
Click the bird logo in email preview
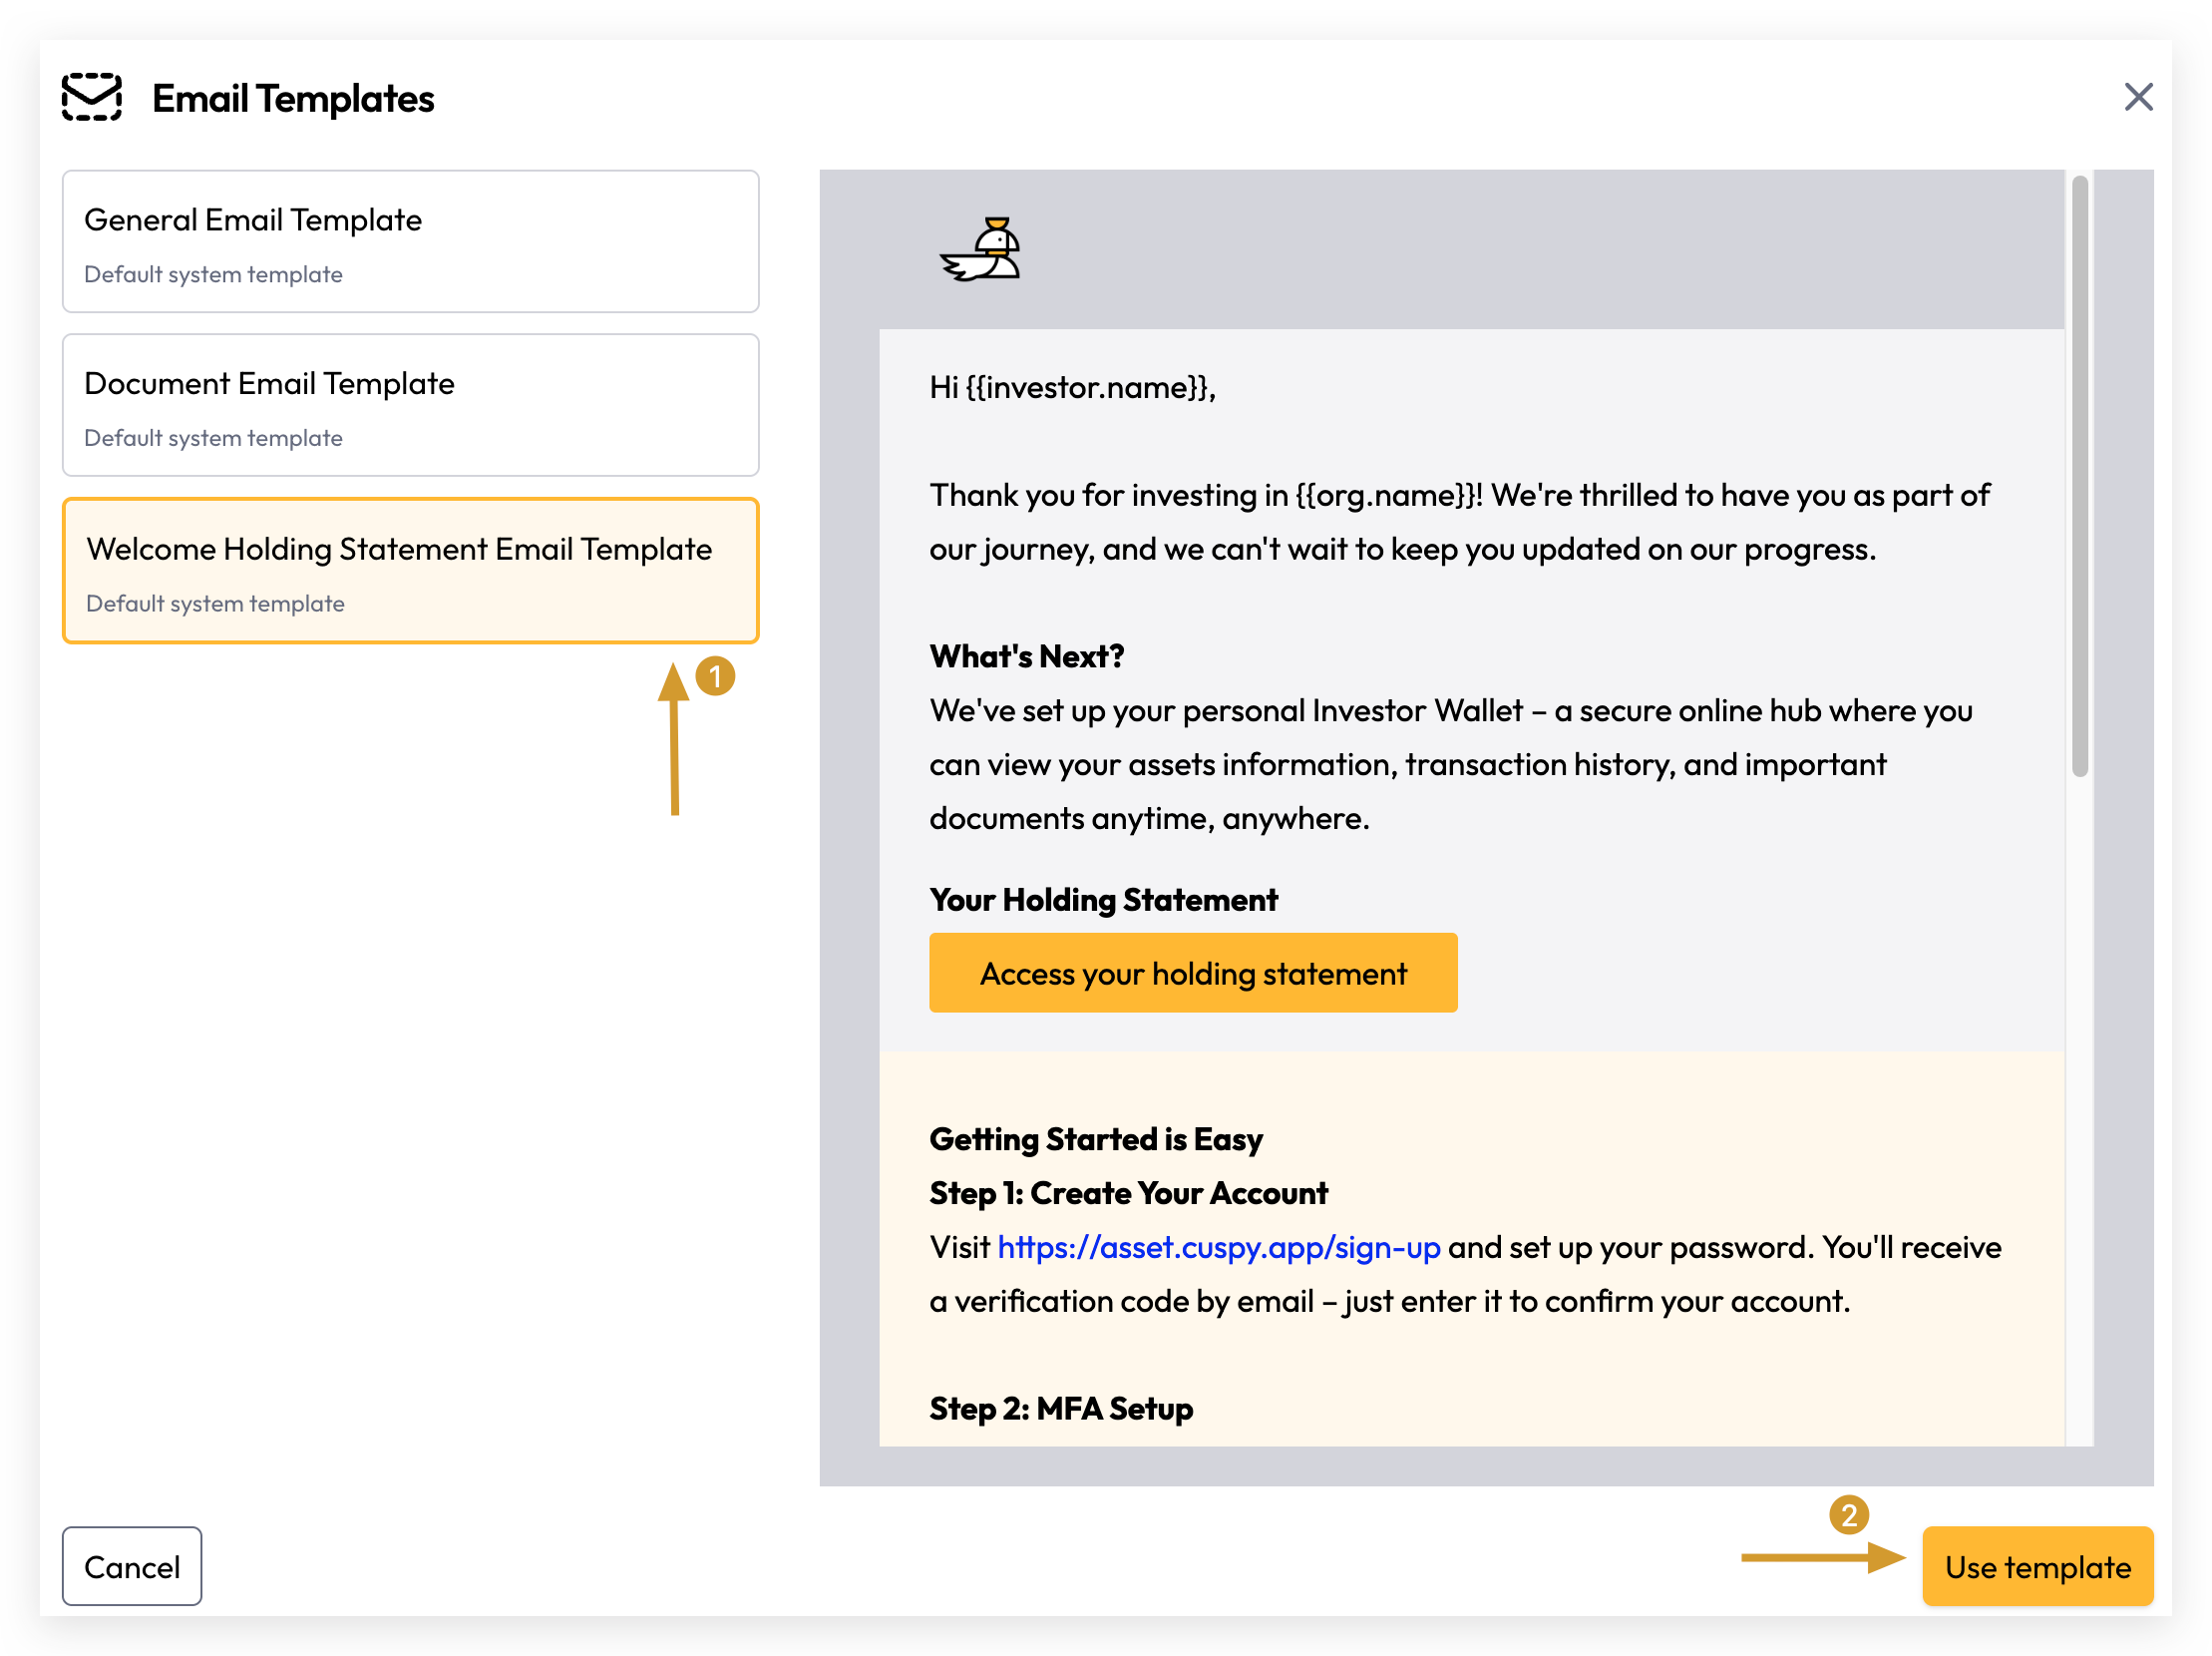(x=980, y=249)
